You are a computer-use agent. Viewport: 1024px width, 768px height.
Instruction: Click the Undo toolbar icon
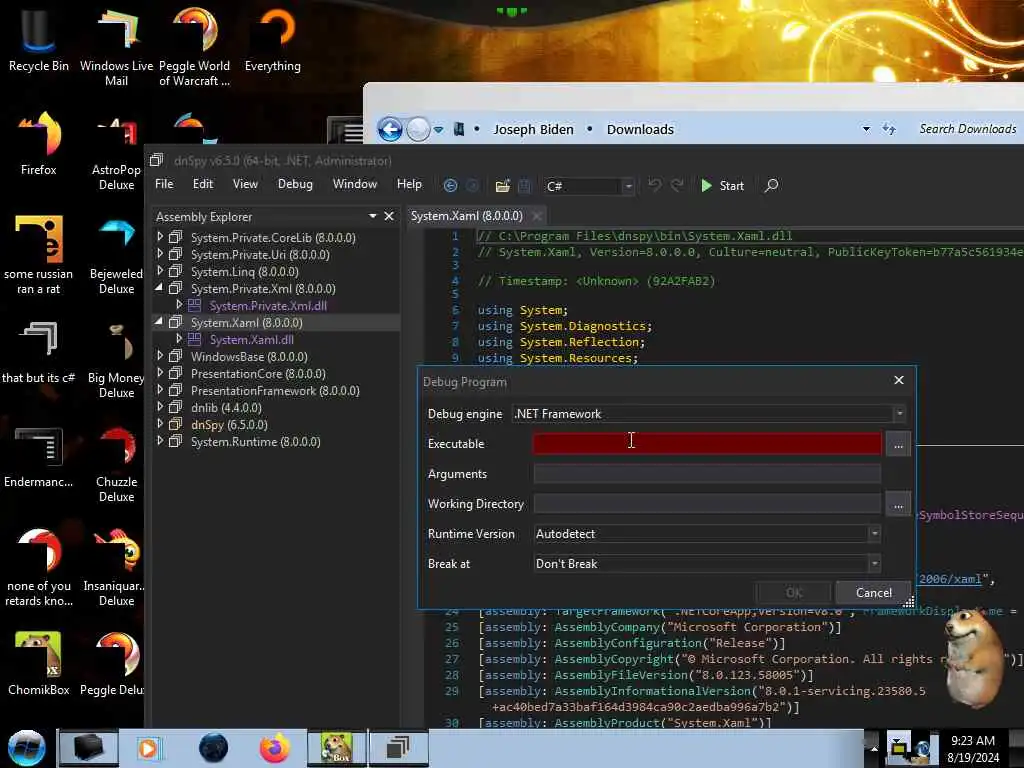(654, 185)
